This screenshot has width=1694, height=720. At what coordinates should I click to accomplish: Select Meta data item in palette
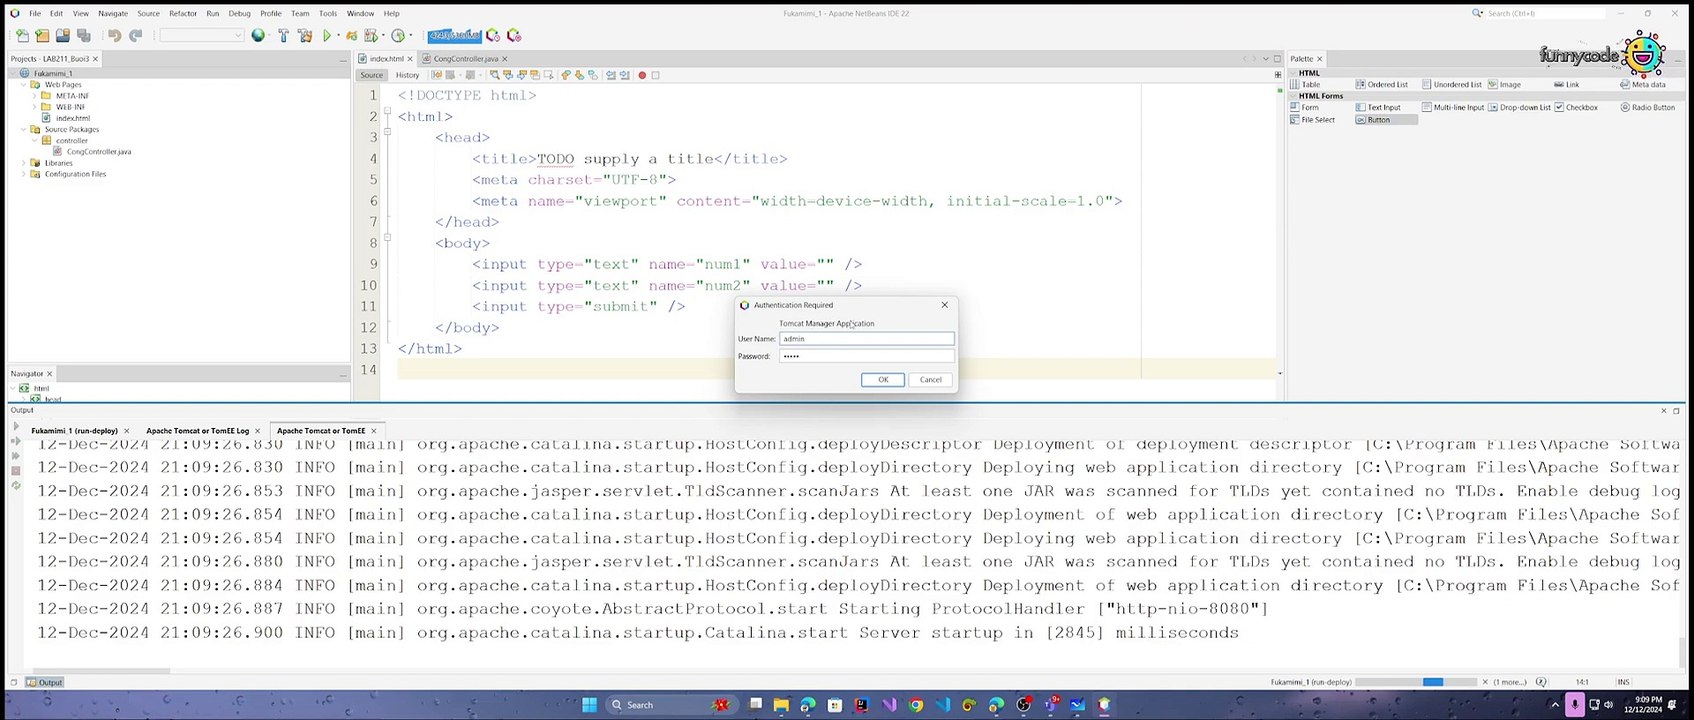click(1642, 85)
